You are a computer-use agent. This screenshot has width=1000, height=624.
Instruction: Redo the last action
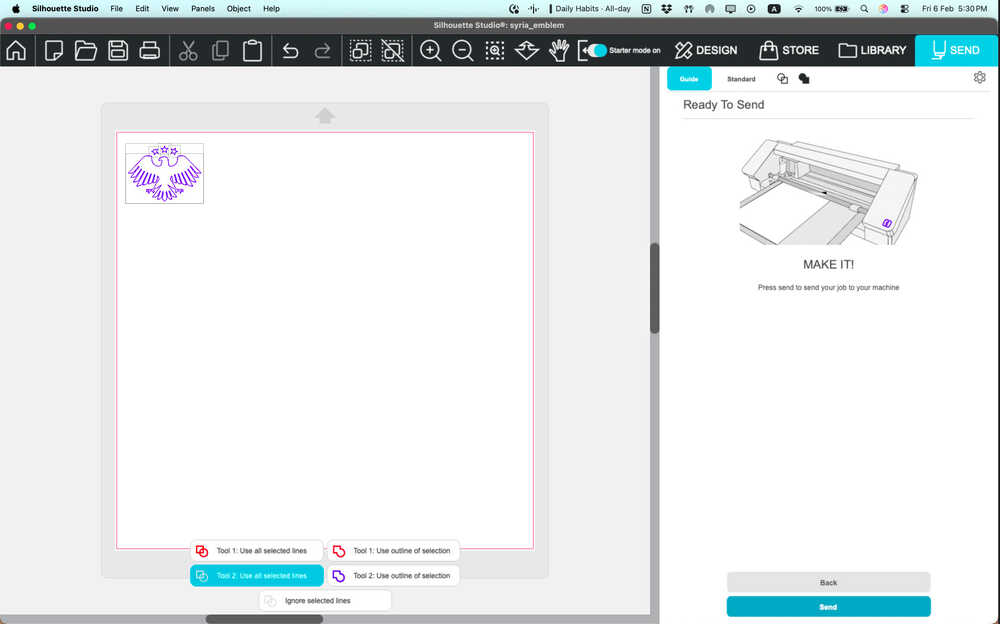pos(323,50)
